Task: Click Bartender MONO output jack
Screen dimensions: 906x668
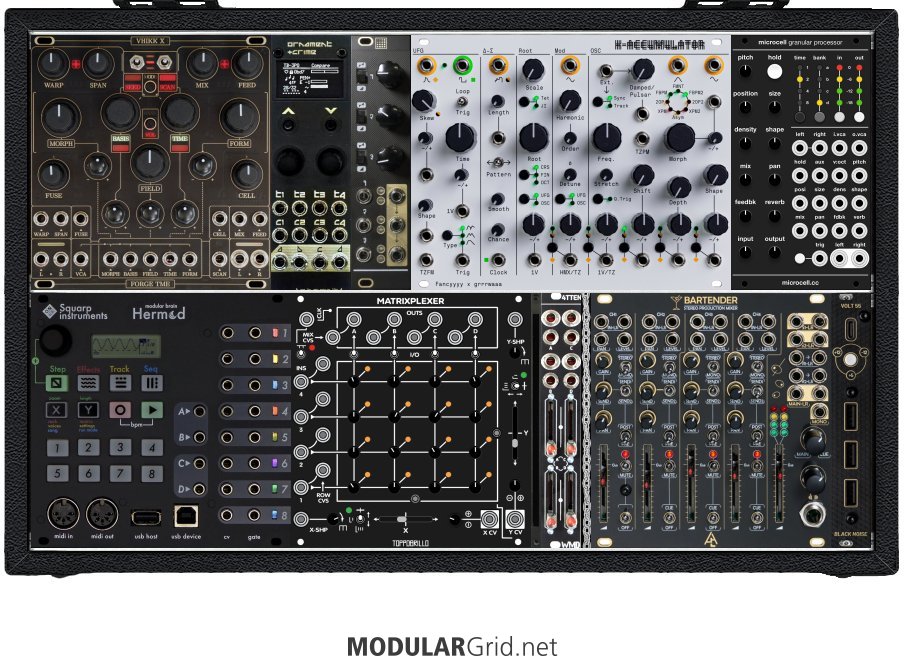Action: point(819,411)
